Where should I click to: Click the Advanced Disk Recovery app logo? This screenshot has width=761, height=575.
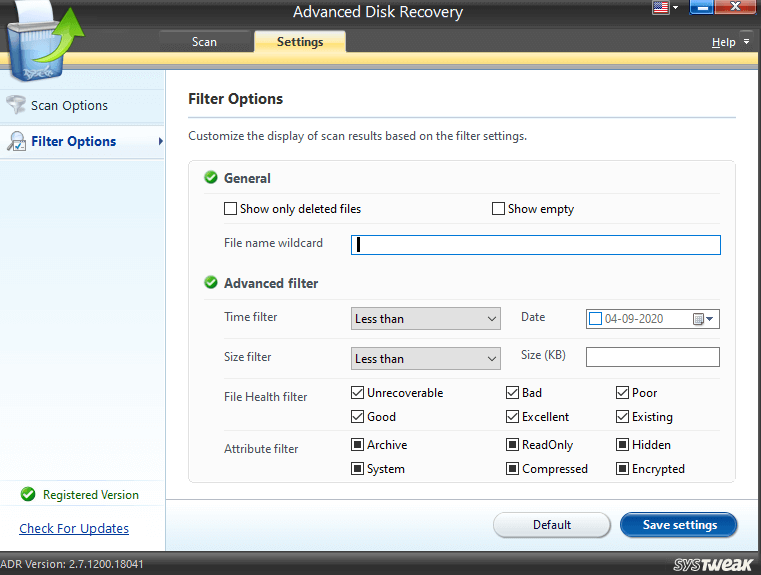coord(45,41)
